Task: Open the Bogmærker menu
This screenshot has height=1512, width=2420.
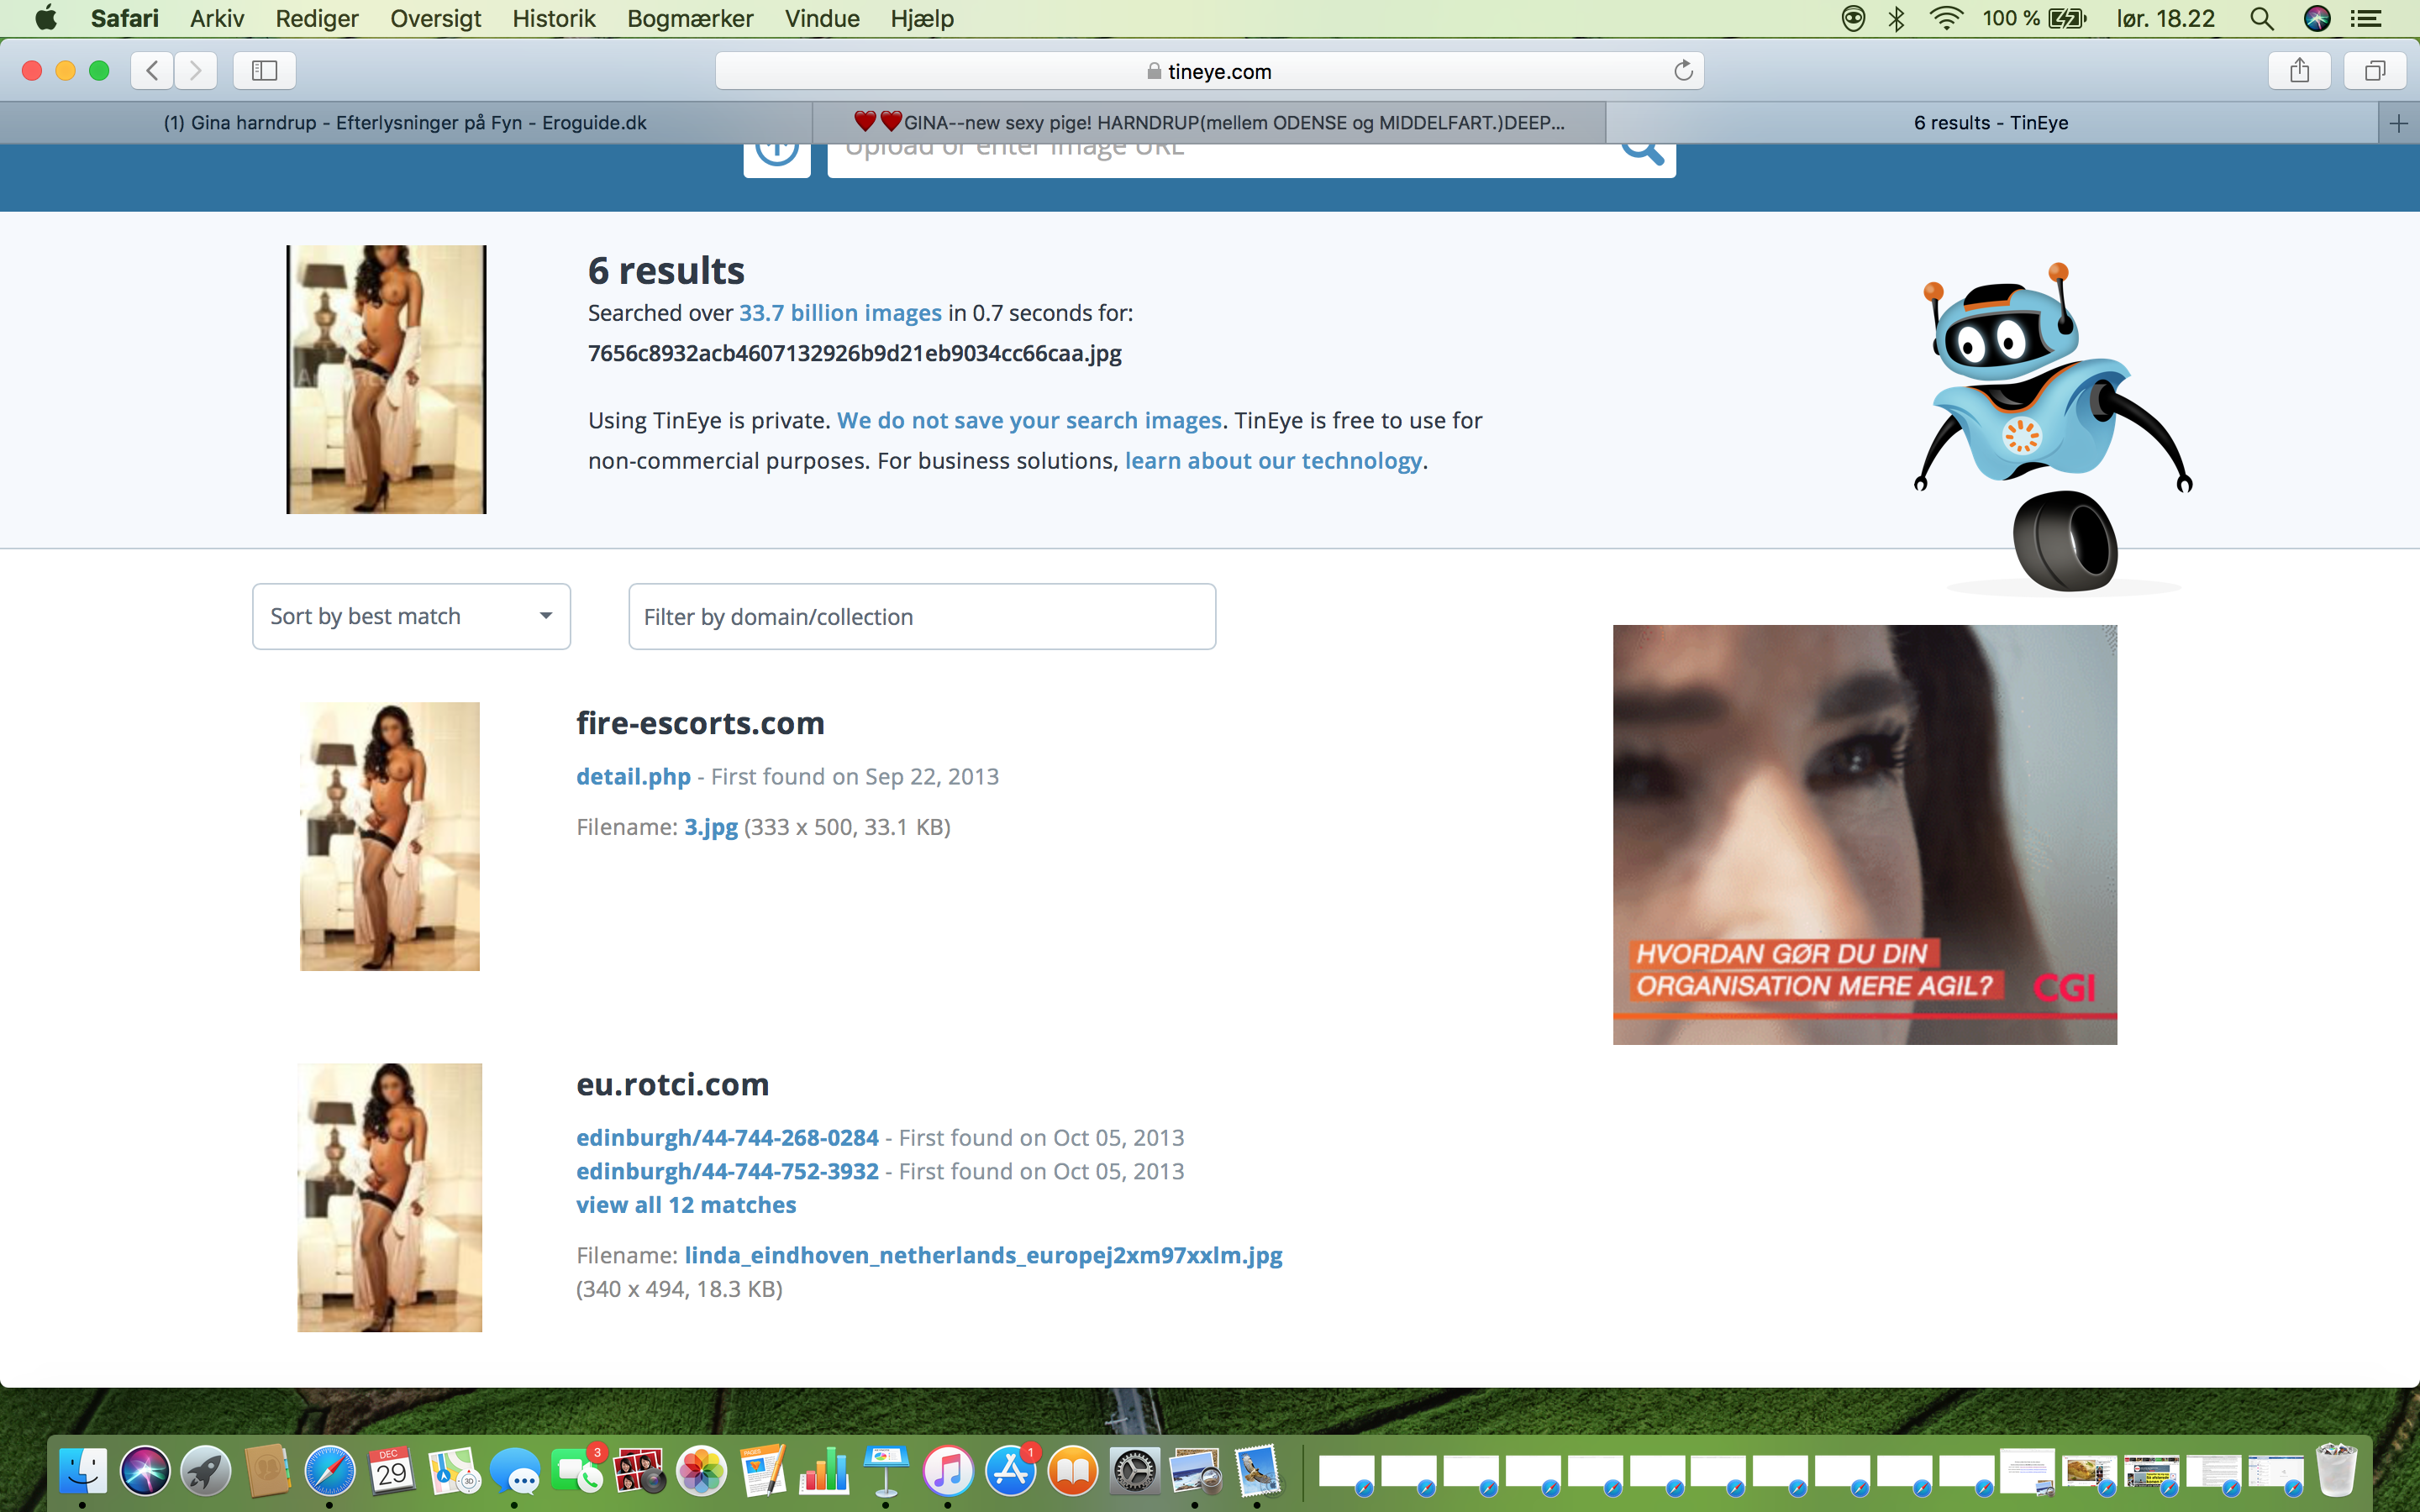Action: [x=690, y=18]
